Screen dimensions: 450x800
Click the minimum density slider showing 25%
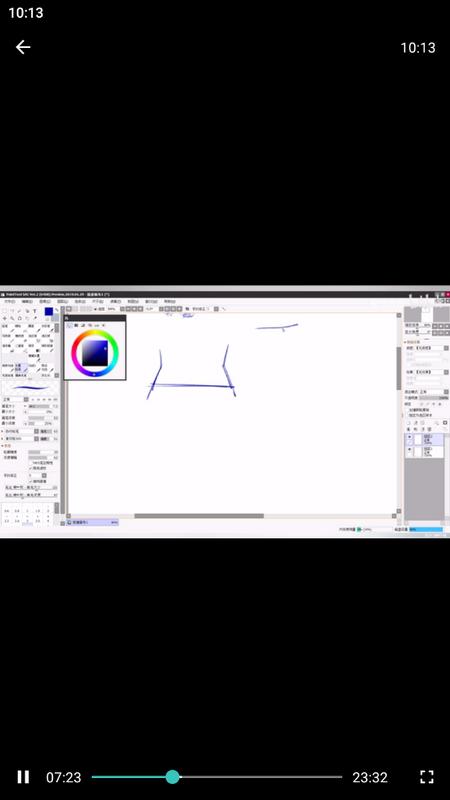[x=40, y=423]
